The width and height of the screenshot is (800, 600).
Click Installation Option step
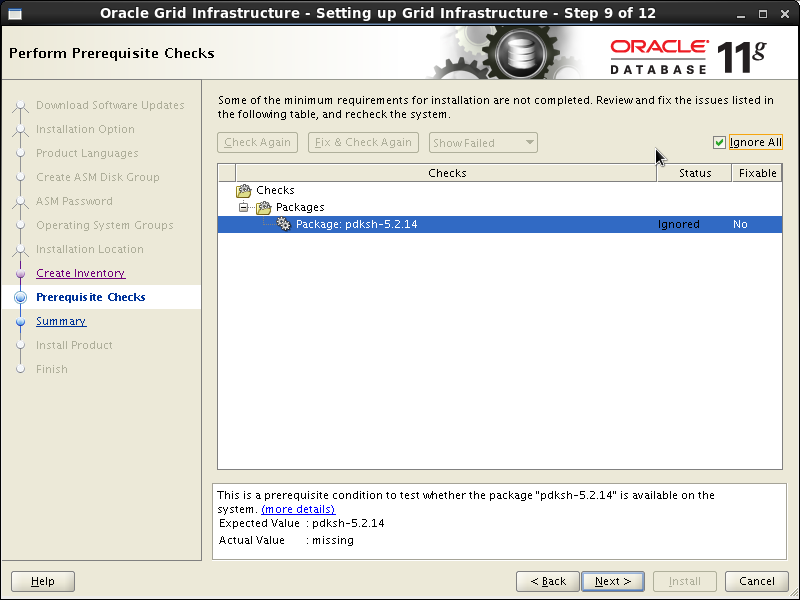pos(85,129)
